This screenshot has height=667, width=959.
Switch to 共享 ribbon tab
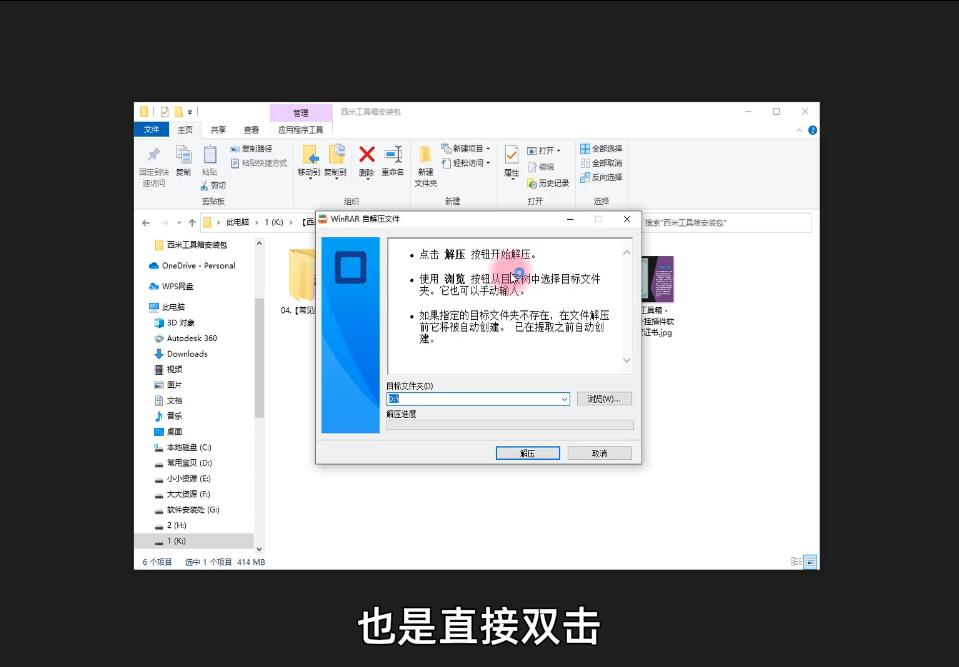coord(218,130)
